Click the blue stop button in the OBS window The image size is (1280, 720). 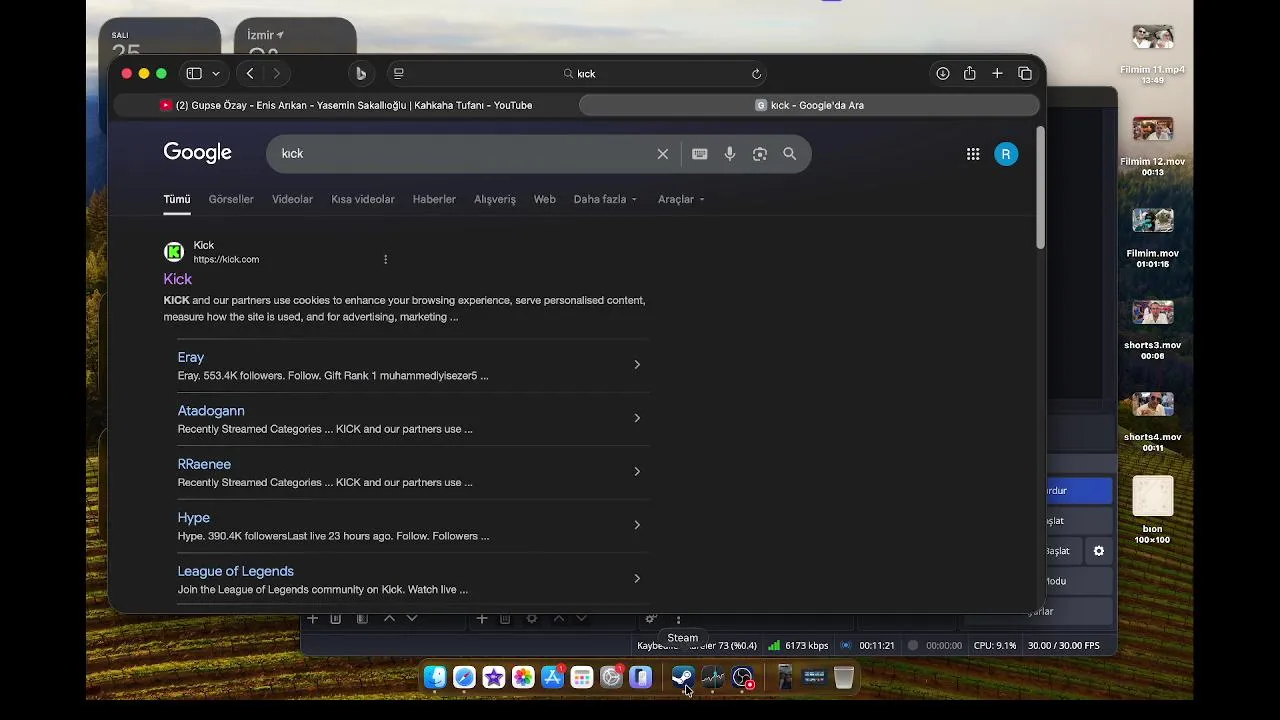point(1079,491)
